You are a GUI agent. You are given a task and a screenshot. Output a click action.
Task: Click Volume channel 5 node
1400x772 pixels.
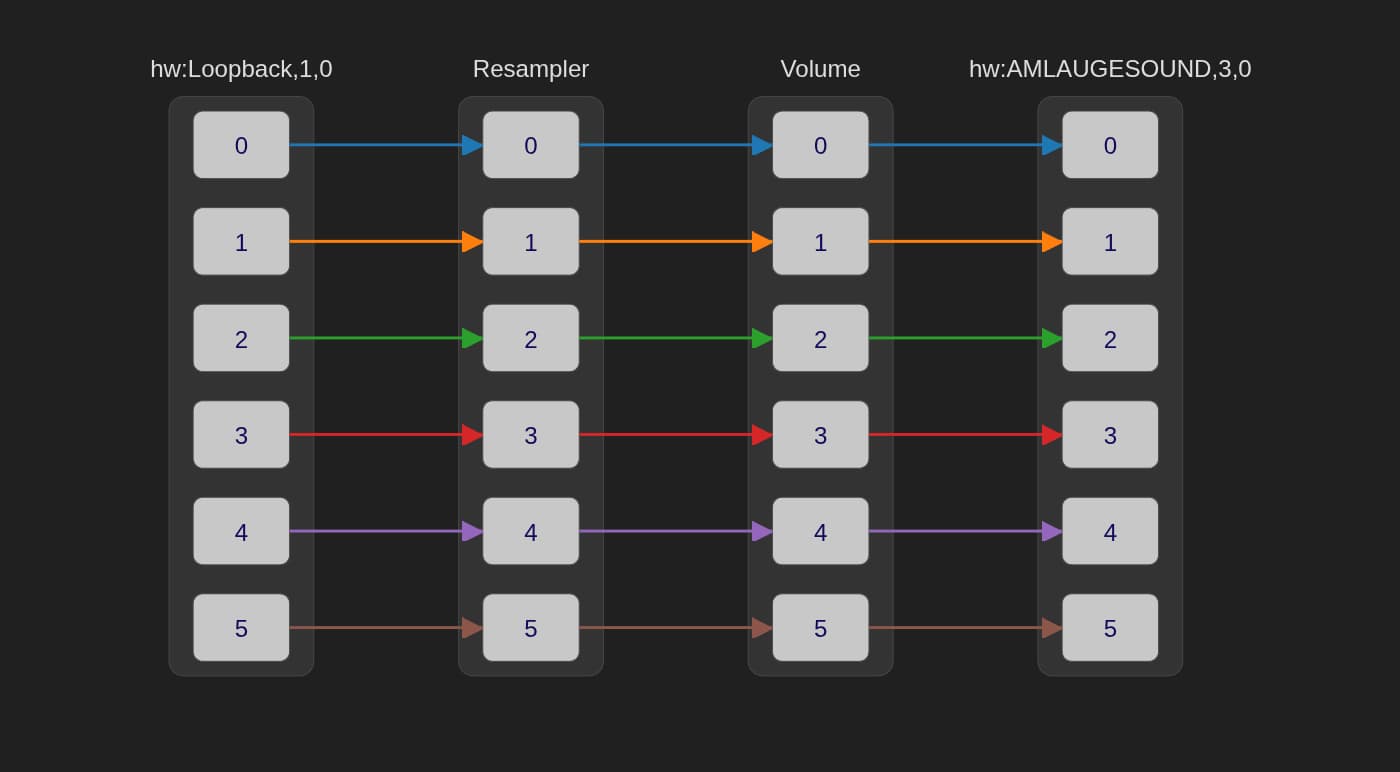pos(820,628)
